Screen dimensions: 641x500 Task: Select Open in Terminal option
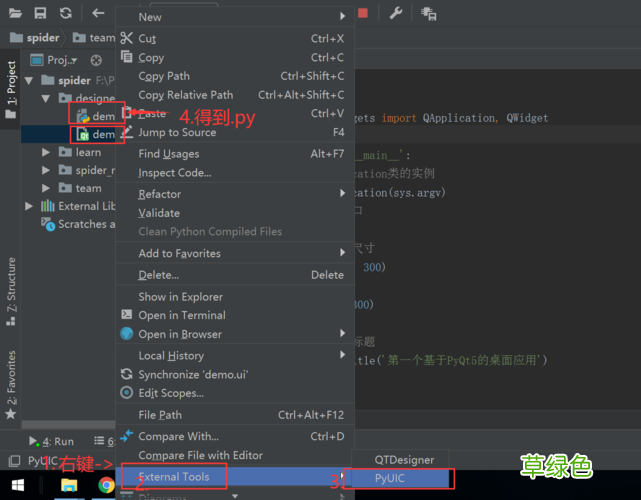[x=181, y=315]
